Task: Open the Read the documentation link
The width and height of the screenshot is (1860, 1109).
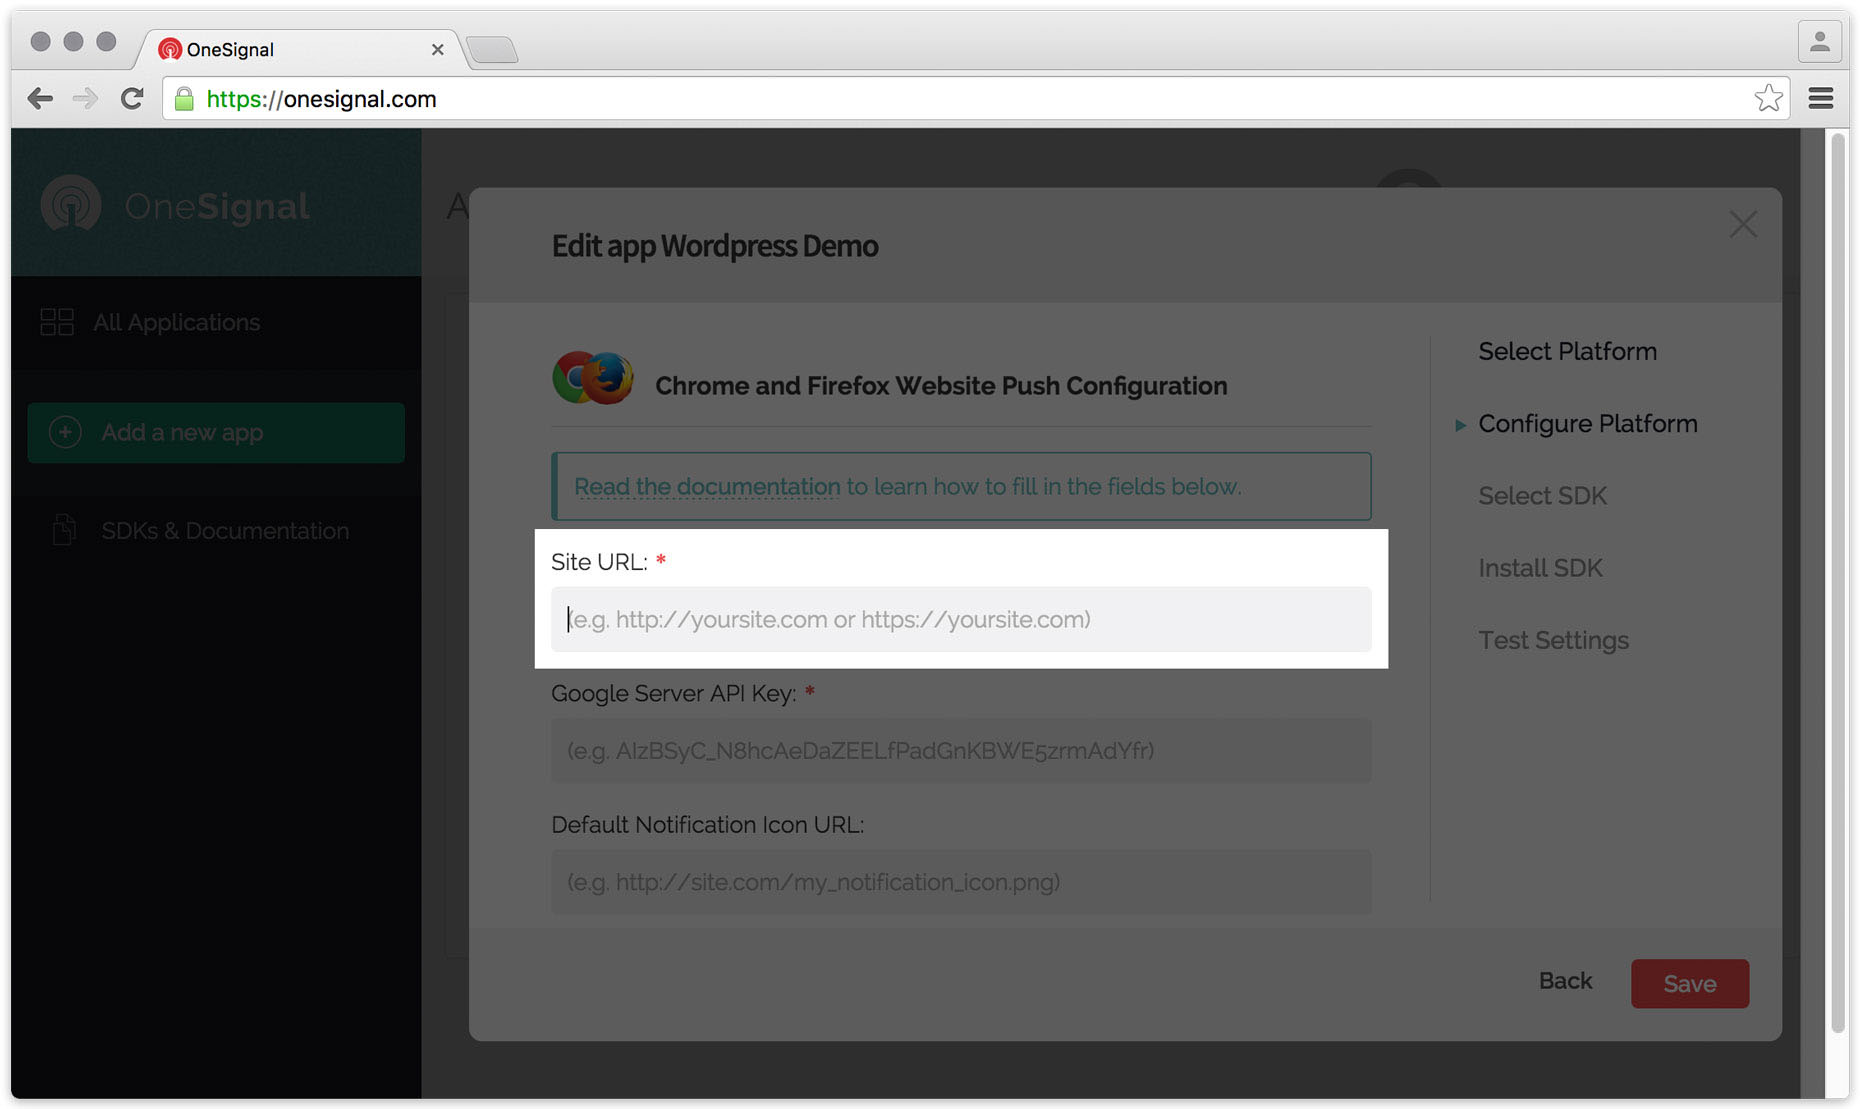Action: (x=707, y=486)
